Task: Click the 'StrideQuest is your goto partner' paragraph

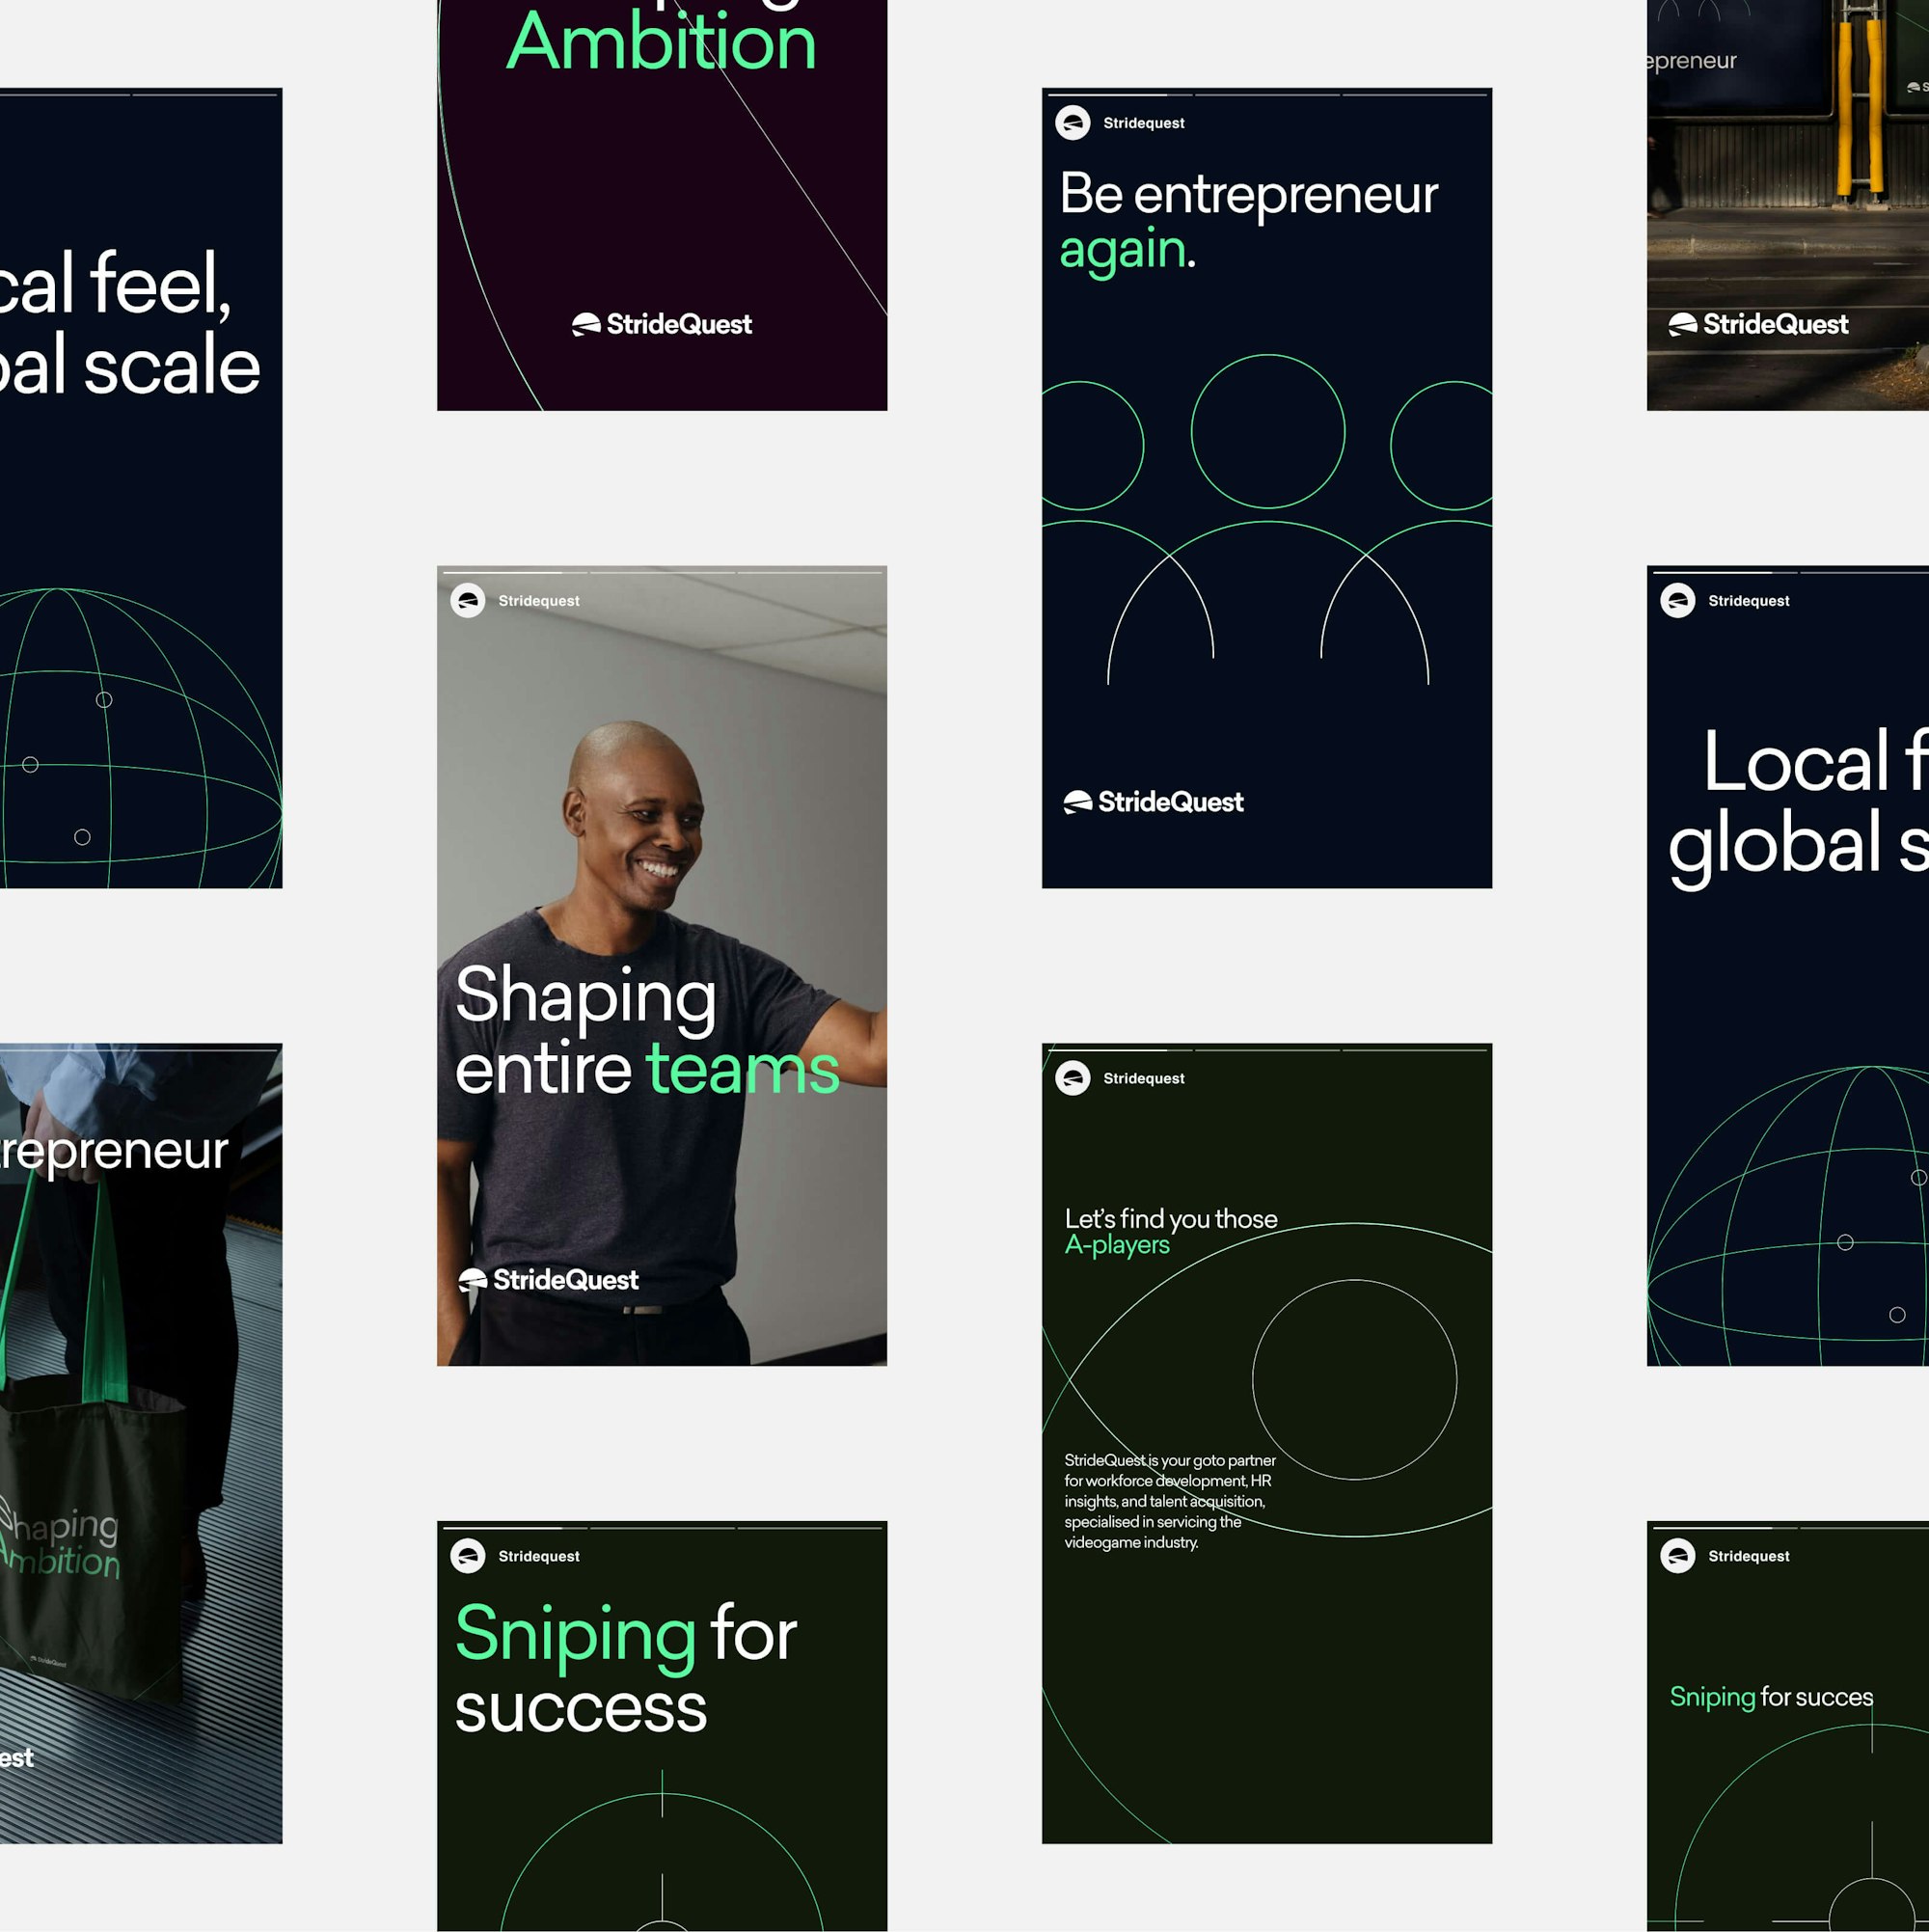Action: pos(1170,1501)
